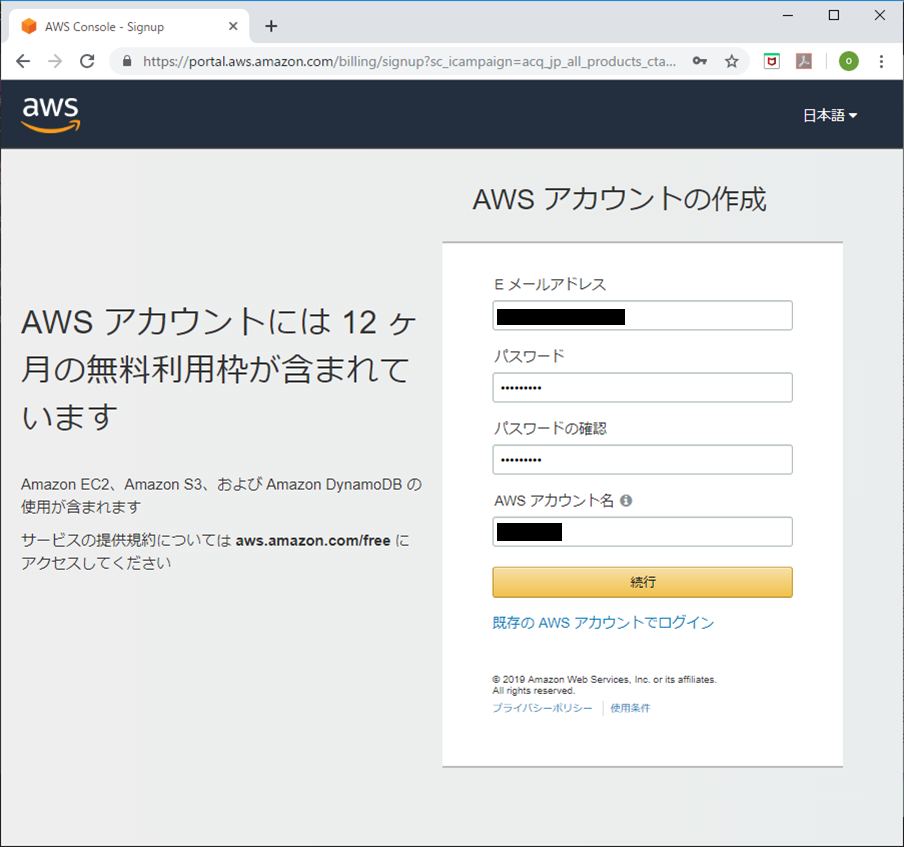Click the browser forward arrow
This screenshot has width=904, height=847.
tap(55, 61)
